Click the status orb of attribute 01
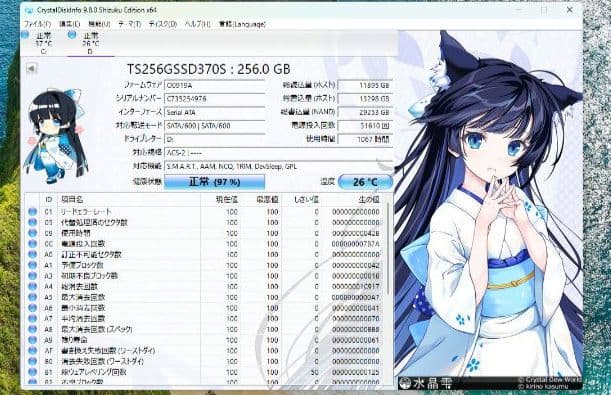Screen dimensions: 611x395 click(33, 212)
